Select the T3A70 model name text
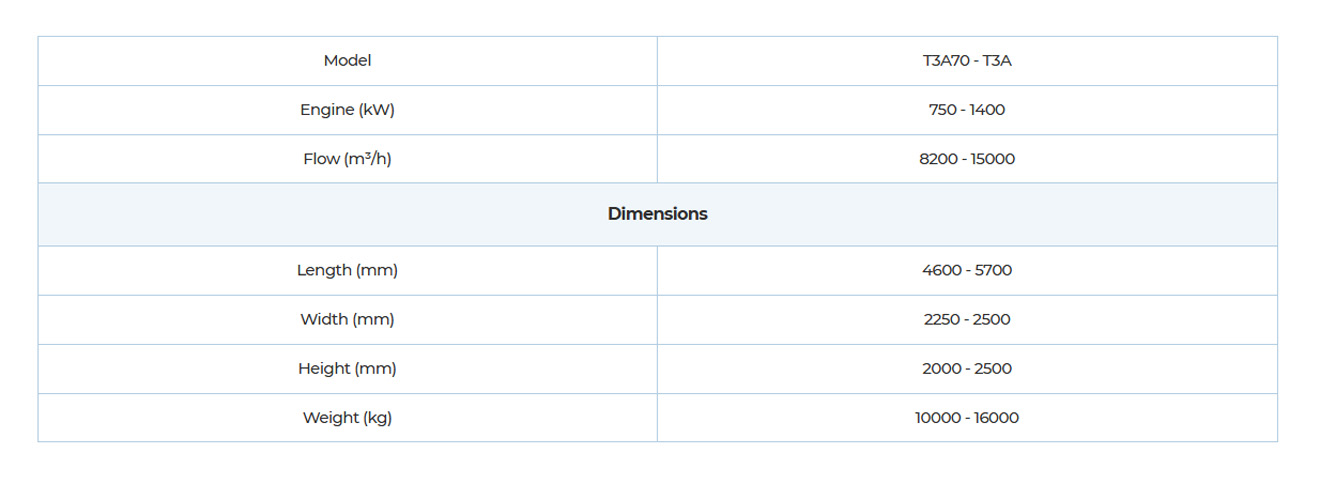Screen dimensions: 1320x478 pyautogui.click(x=944, y=61)
